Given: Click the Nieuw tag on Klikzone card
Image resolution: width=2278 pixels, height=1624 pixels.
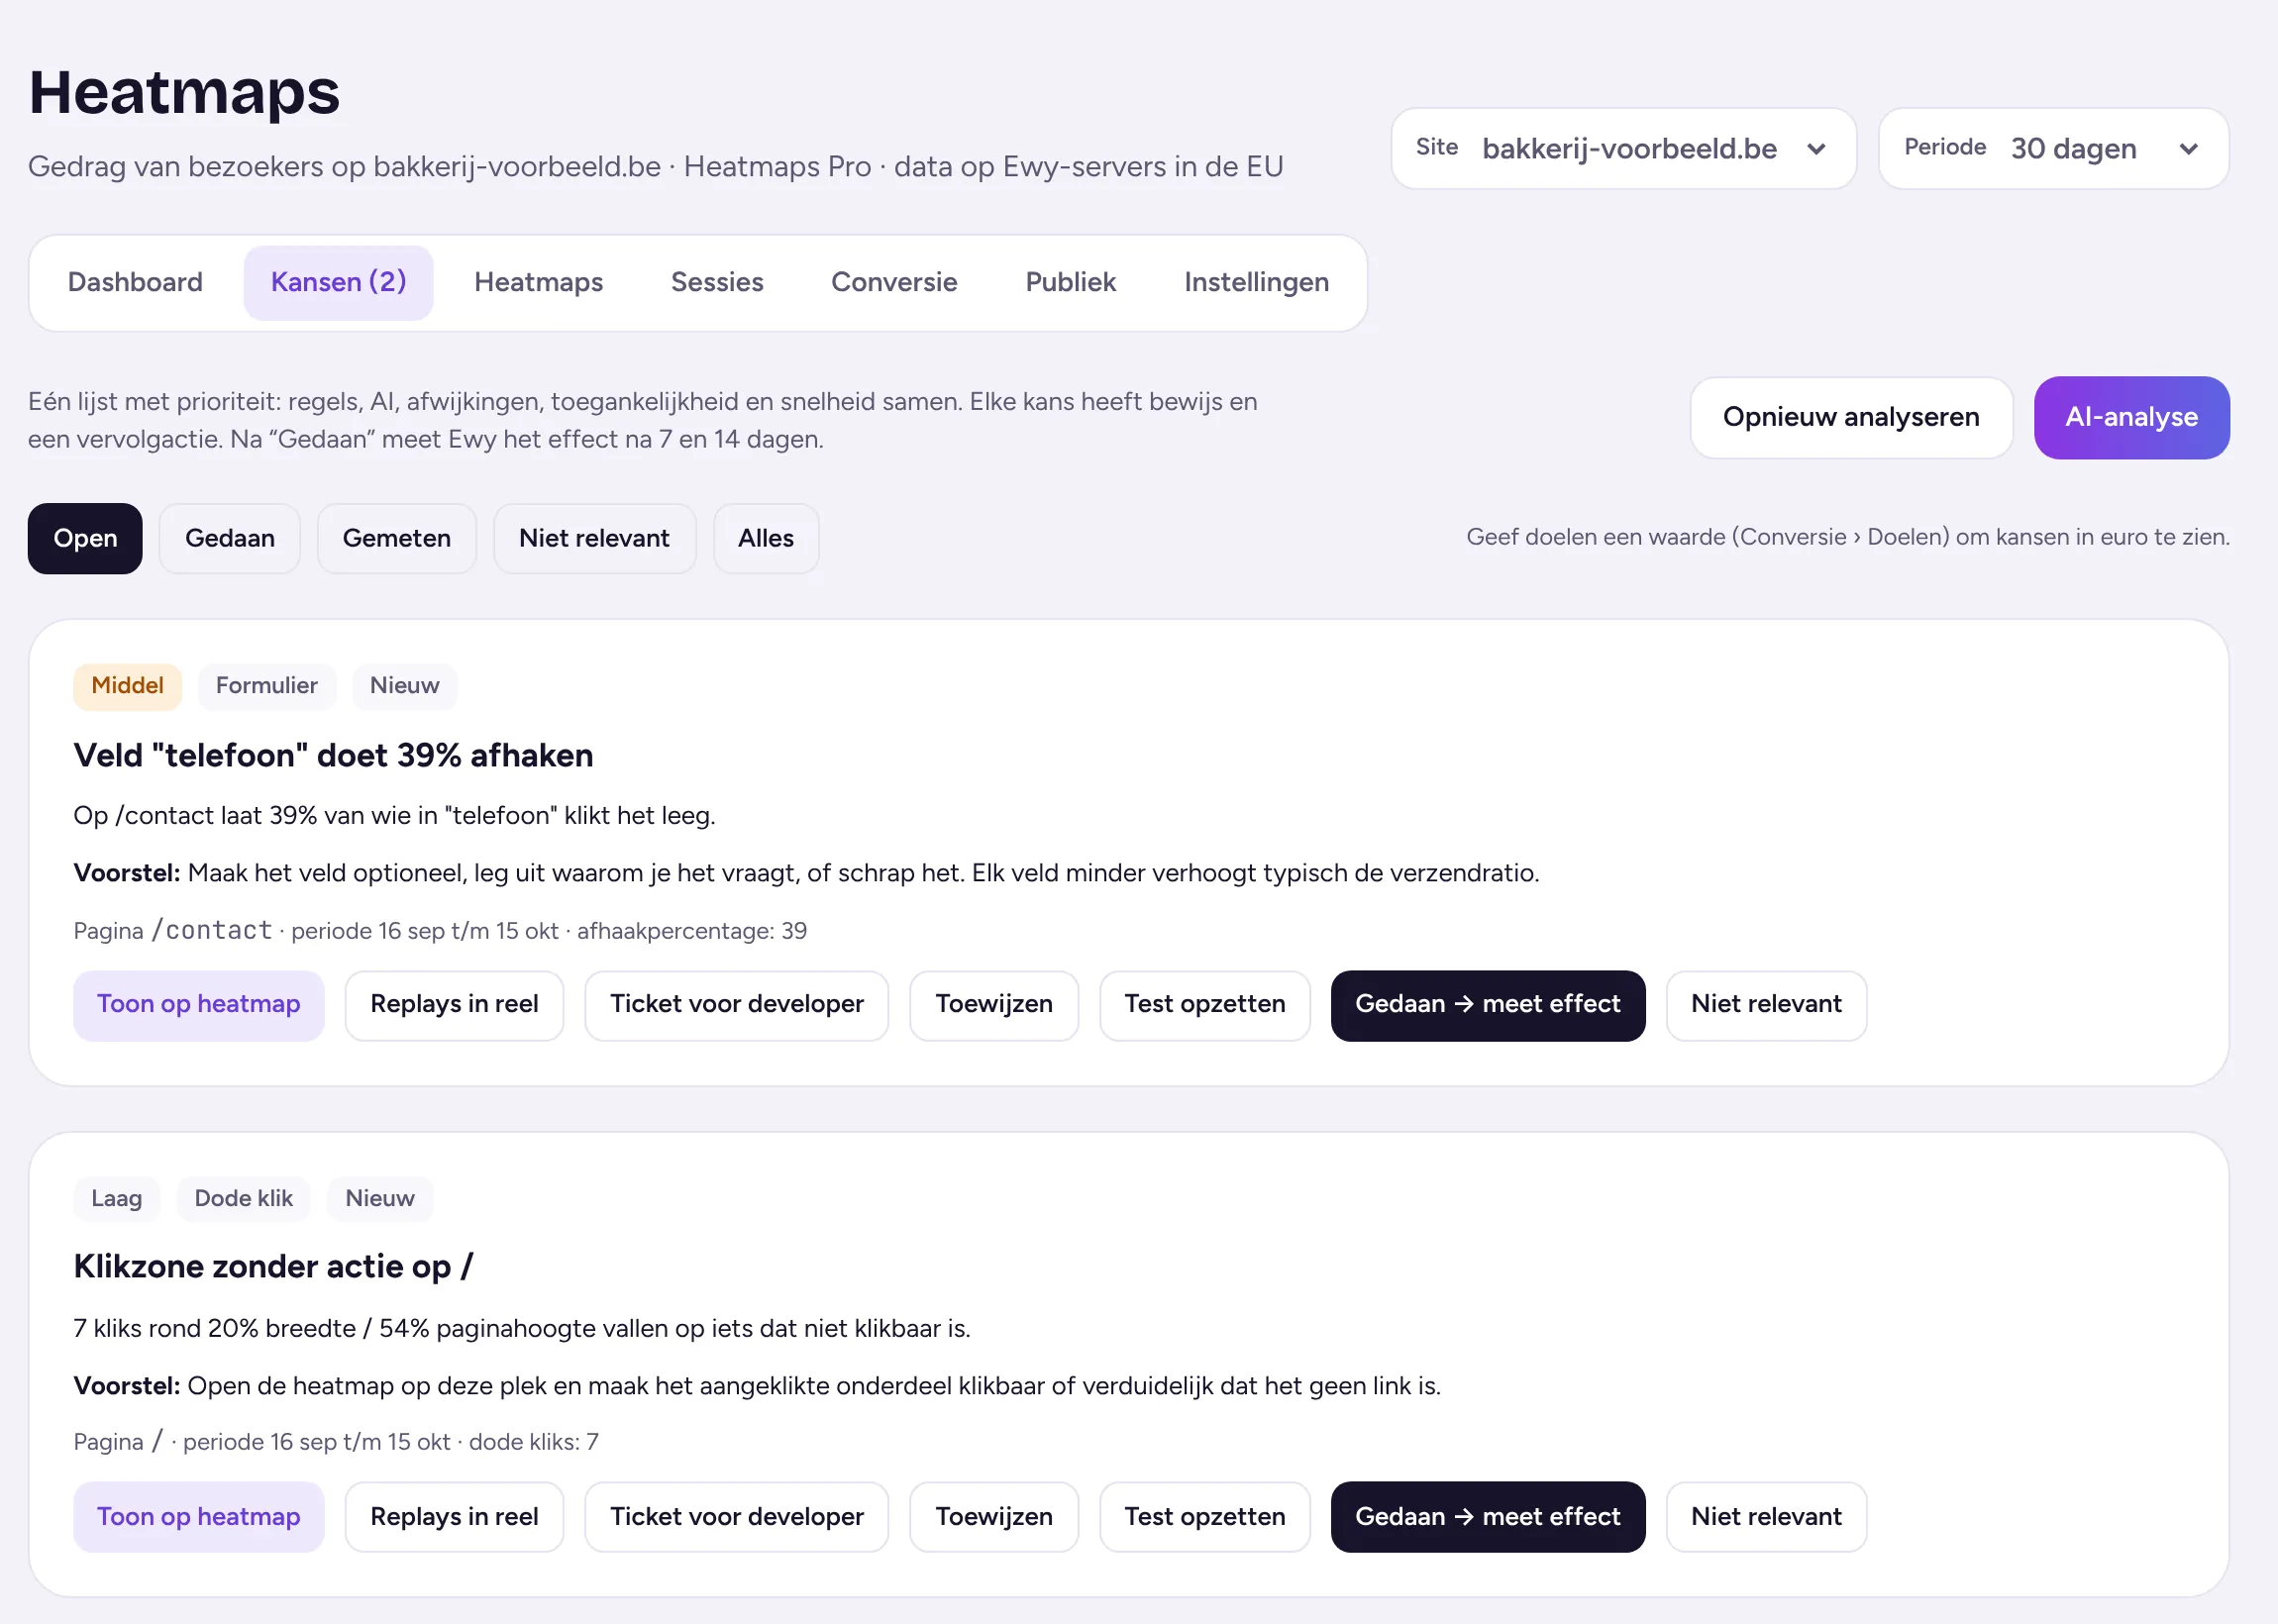Looking at the screenshot, I should coord(379,1198).
